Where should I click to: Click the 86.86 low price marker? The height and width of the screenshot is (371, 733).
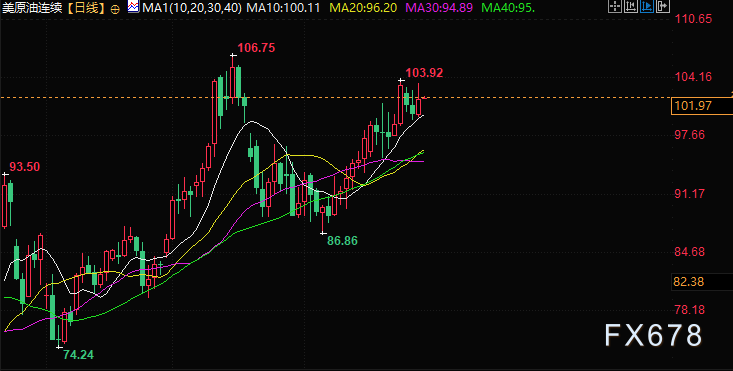[x=342, y=241]
